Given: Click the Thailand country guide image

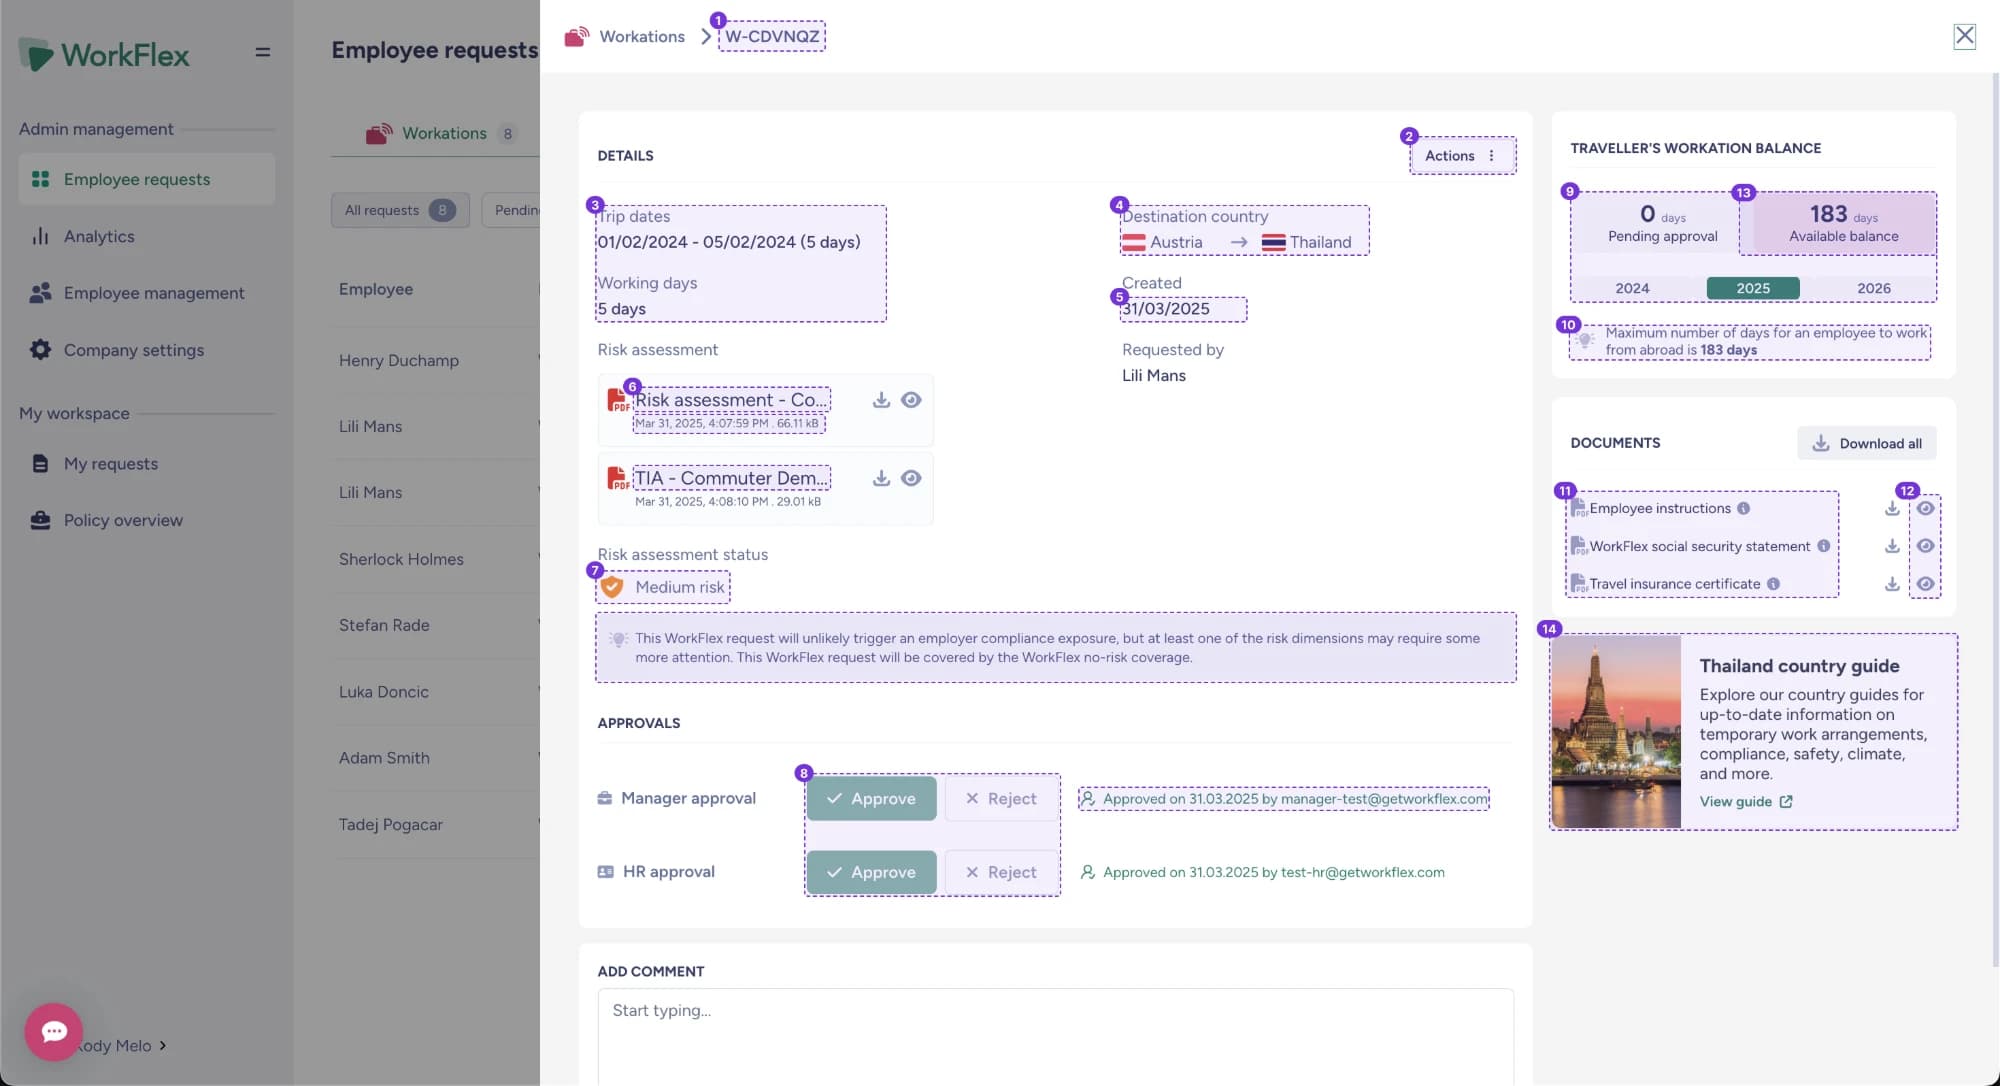Looking at the screenshot, I should 1616,732.
